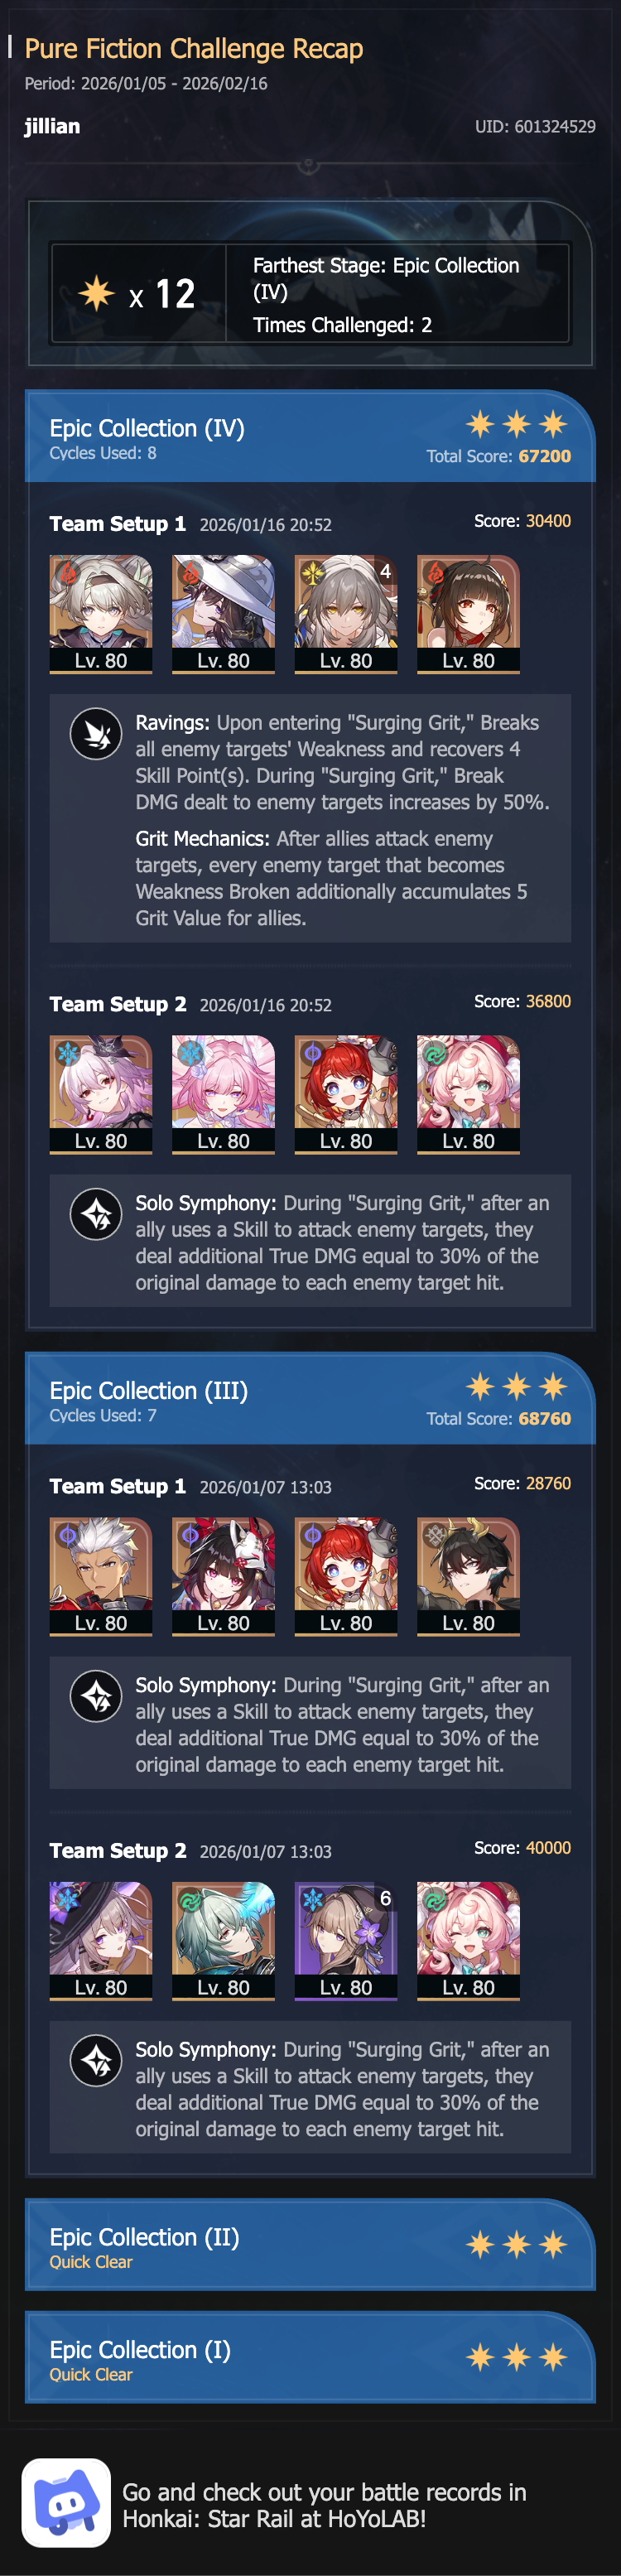Select white-haired first character in 28760 team
The image size is (621, 2576).
pos(101,1576)
